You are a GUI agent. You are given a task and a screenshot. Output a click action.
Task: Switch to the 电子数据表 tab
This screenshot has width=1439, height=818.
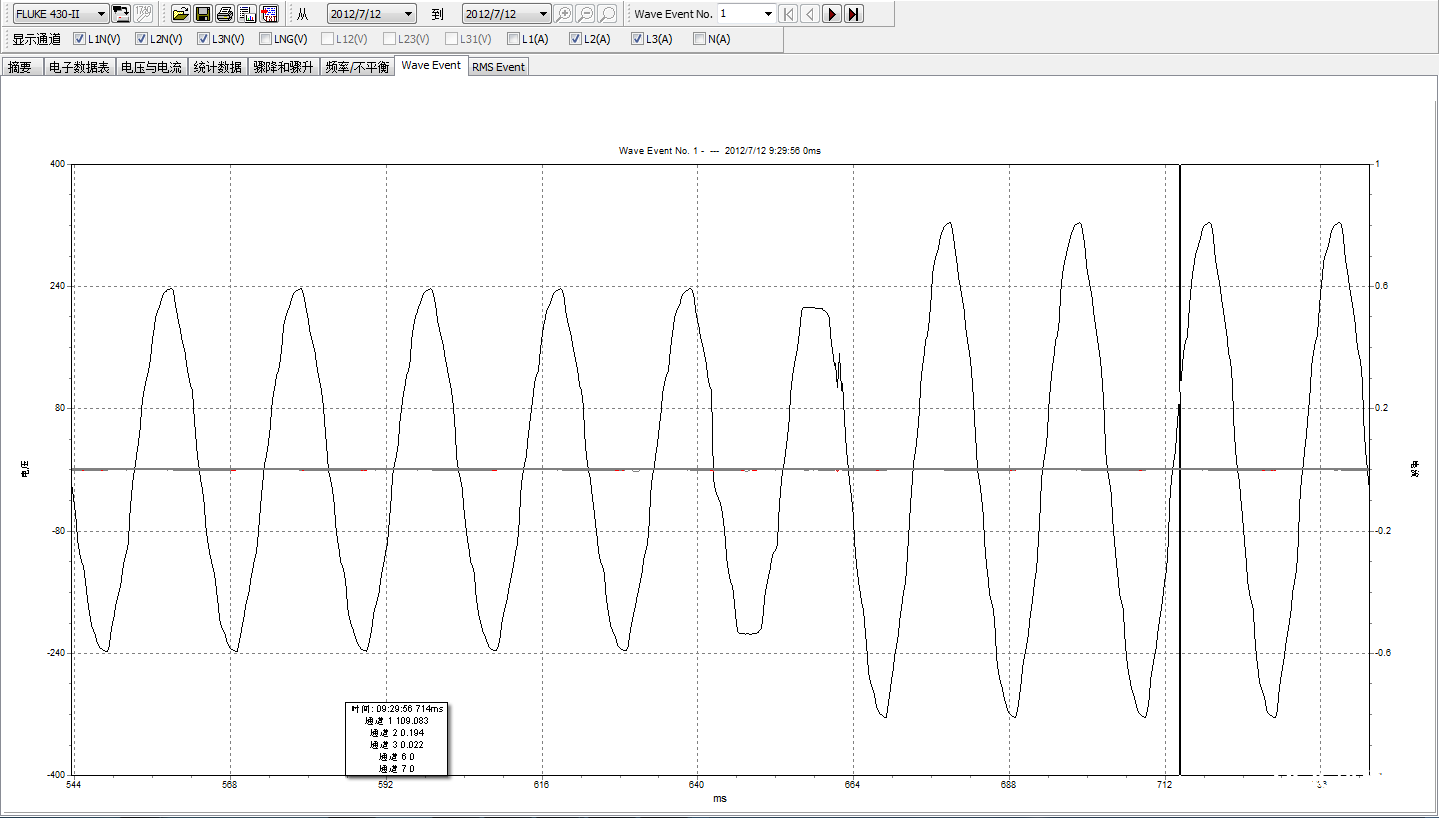click(x=79, y=67)
